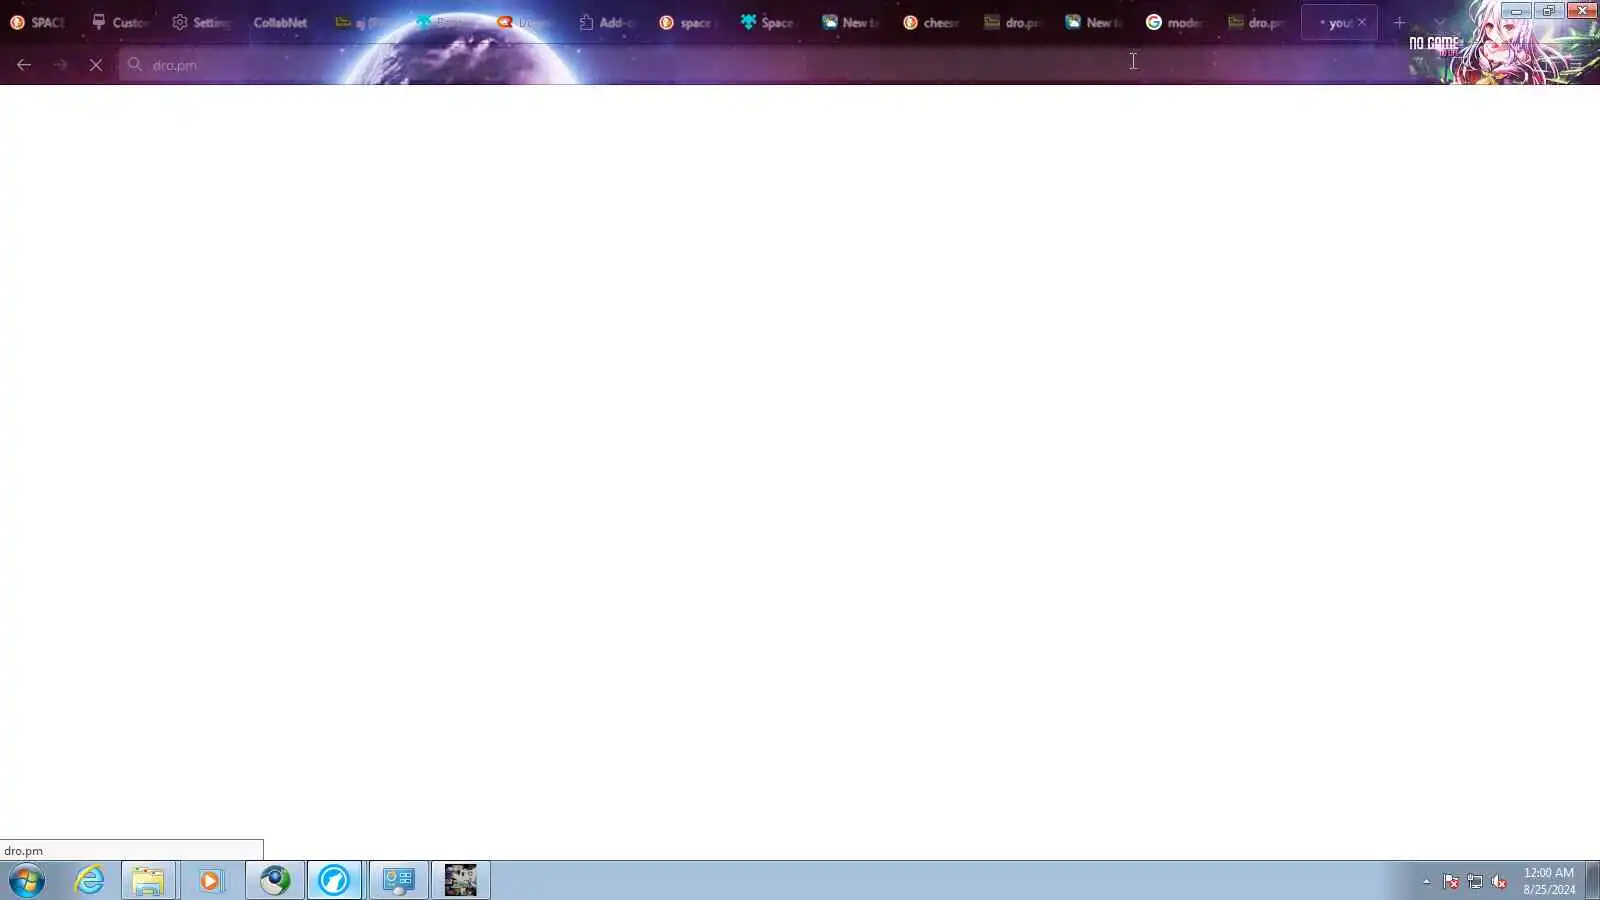Open Action Center flag icon

pos(1451,881)
